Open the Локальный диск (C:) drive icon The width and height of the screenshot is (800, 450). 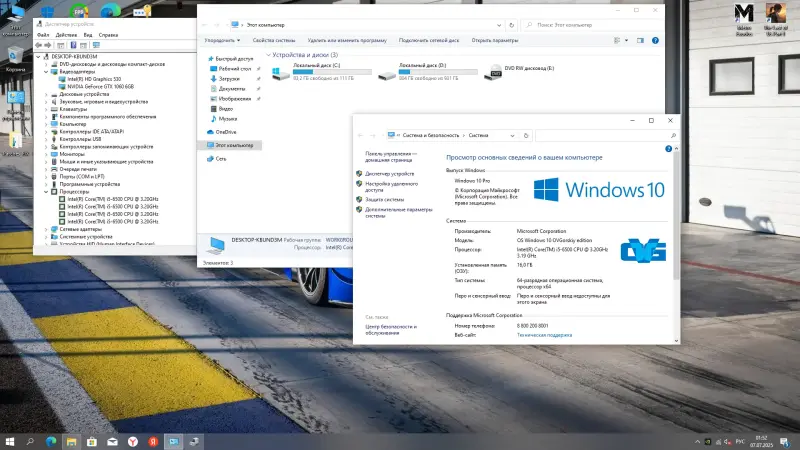tap(281, 73)
